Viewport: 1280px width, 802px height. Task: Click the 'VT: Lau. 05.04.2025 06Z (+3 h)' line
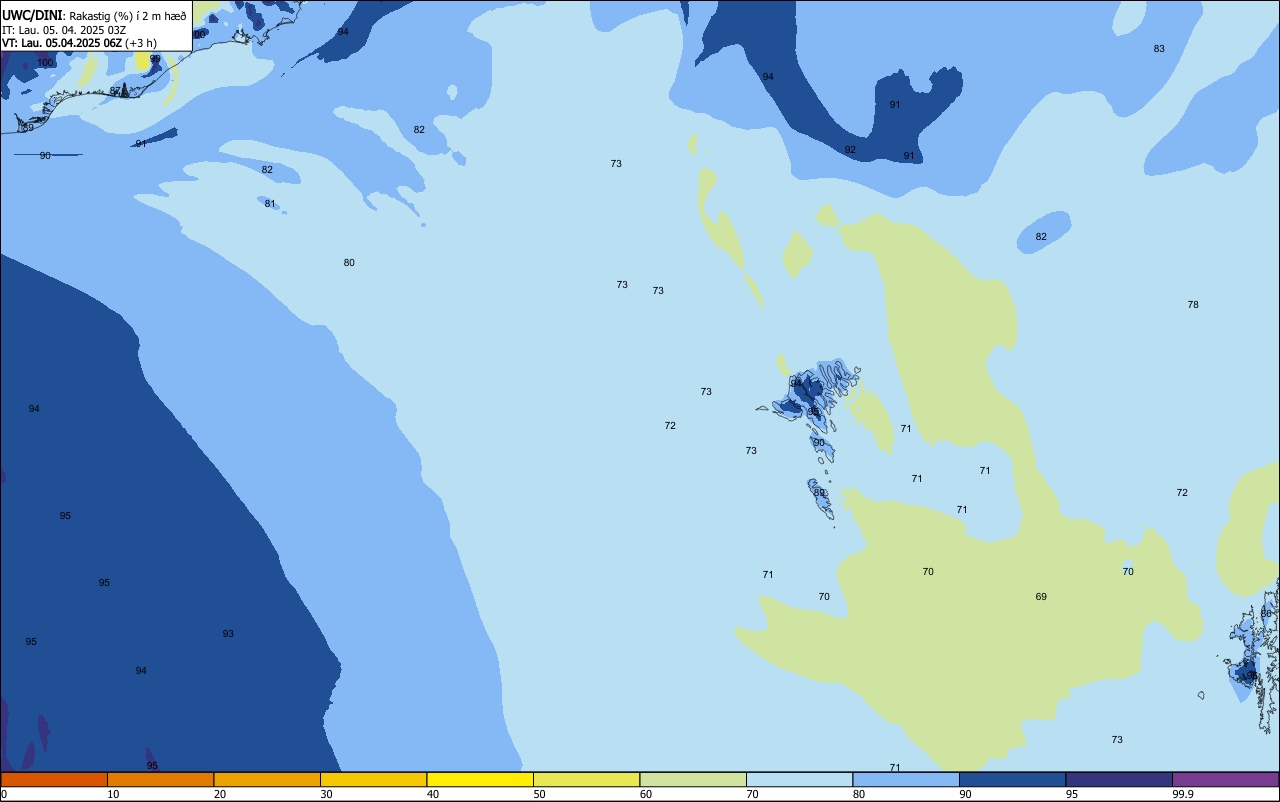79,43
